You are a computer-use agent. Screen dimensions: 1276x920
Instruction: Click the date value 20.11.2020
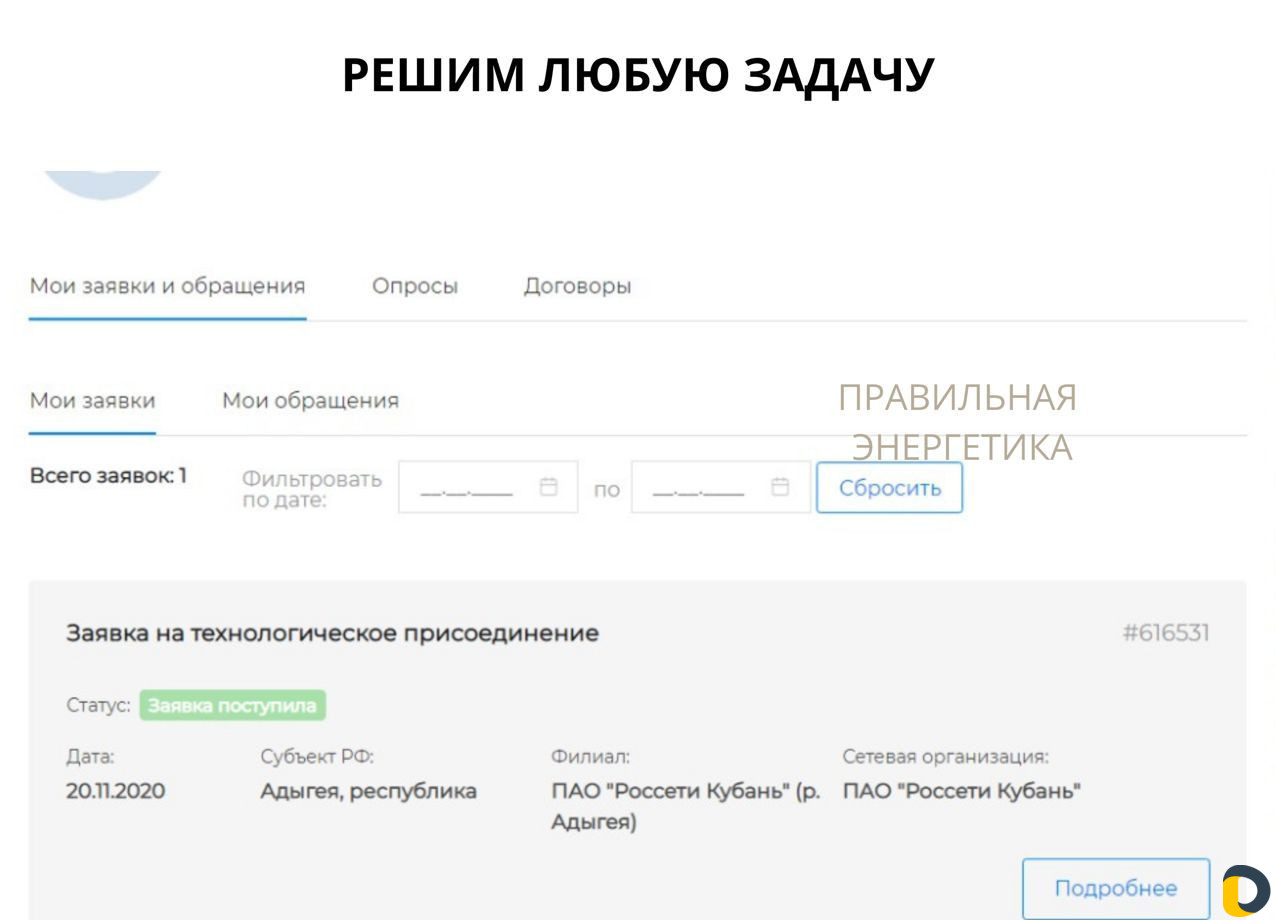tap(115, 791)
